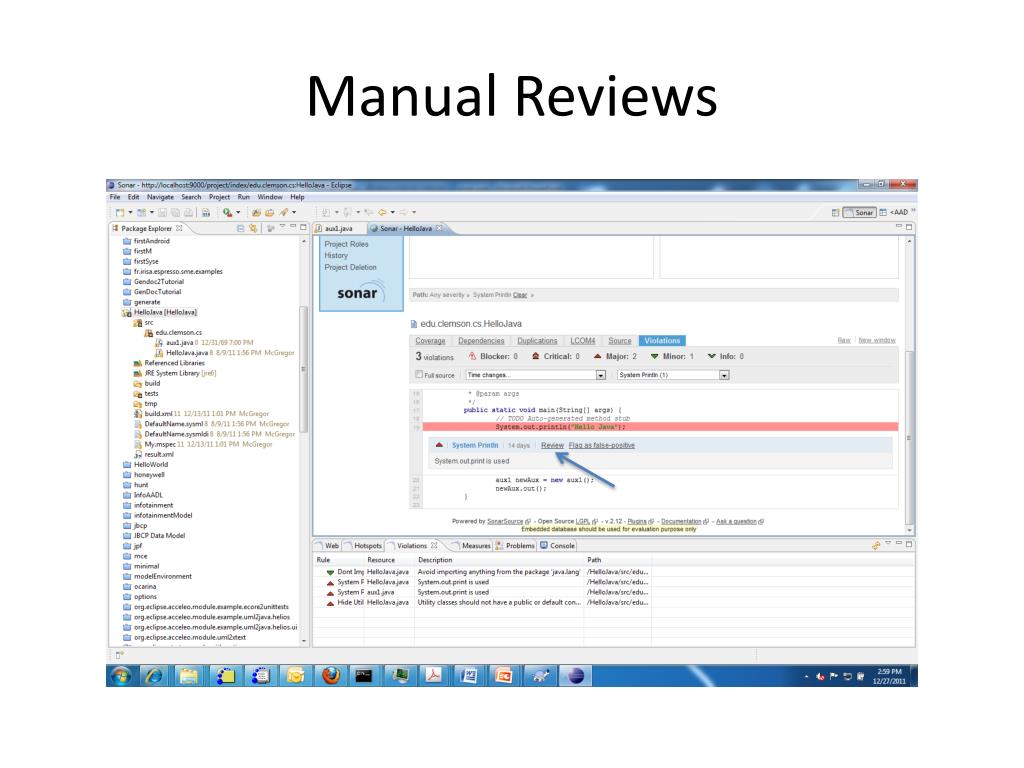Click the Save toolbar icon
This screenshot has width=1024, height=768.
[163, 212]
